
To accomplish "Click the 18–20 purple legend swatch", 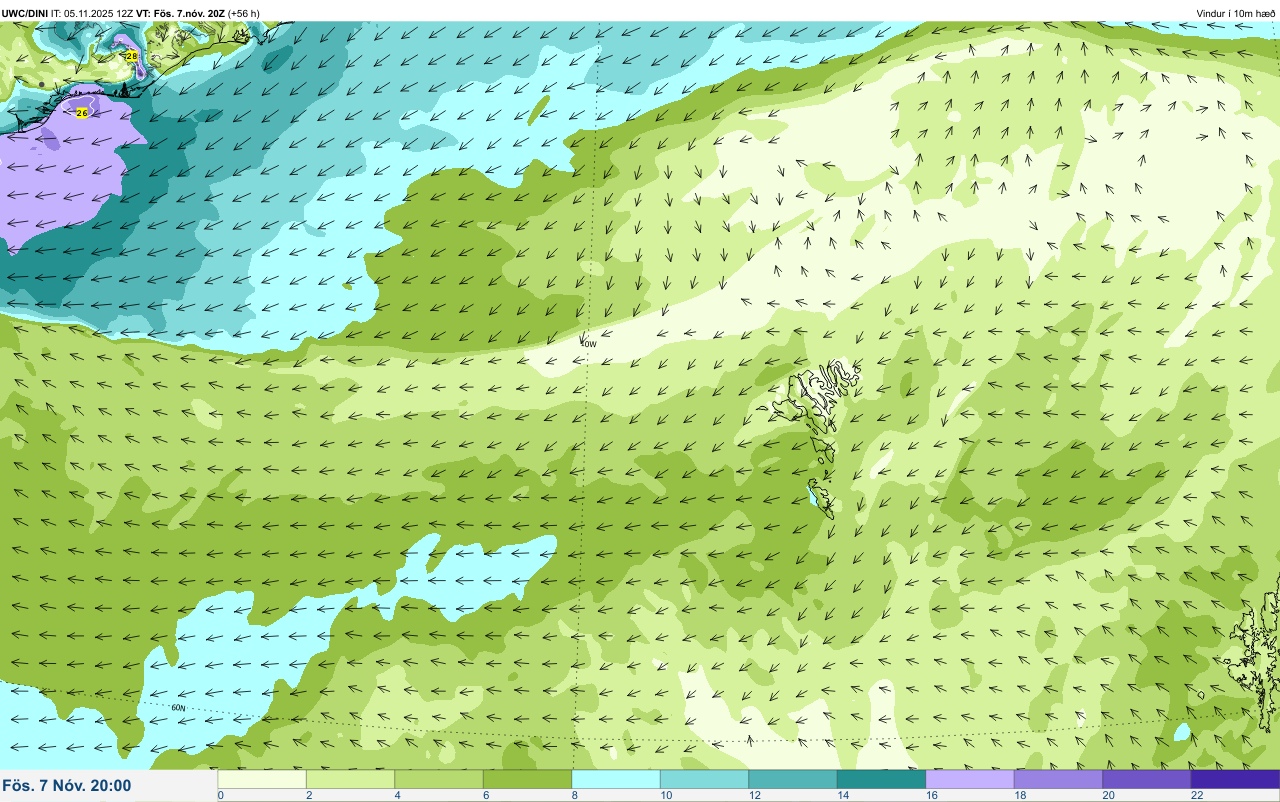I will [x=1058, y=779].
